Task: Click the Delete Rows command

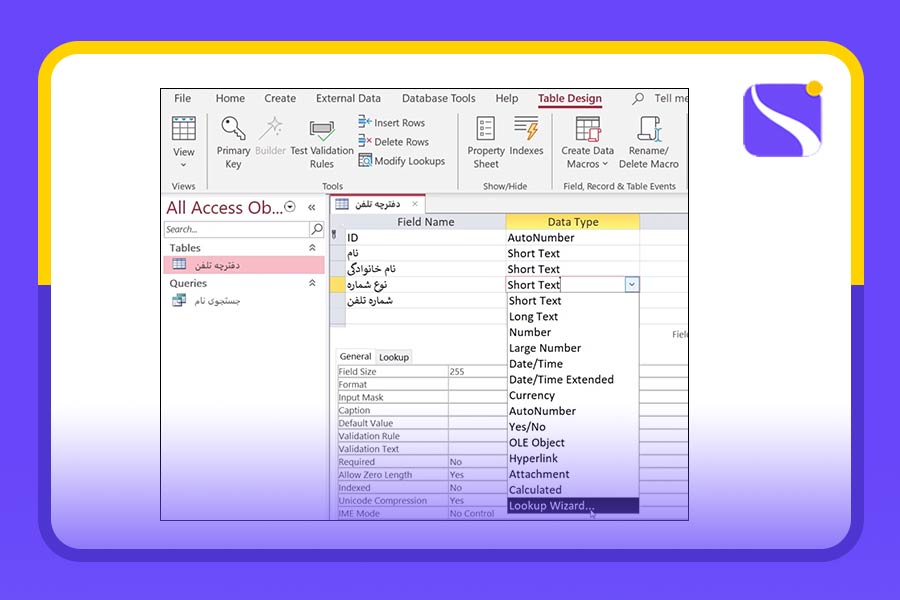Action: (x=394, y=141)
